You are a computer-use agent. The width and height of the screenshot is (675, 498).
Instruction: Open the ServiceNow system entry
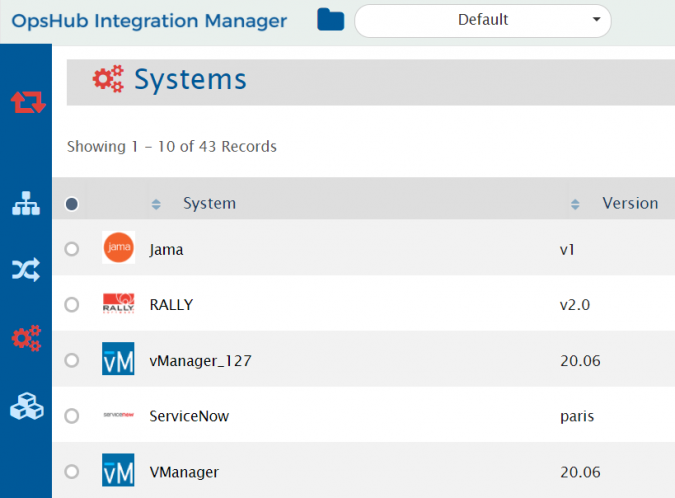(189, 416)
